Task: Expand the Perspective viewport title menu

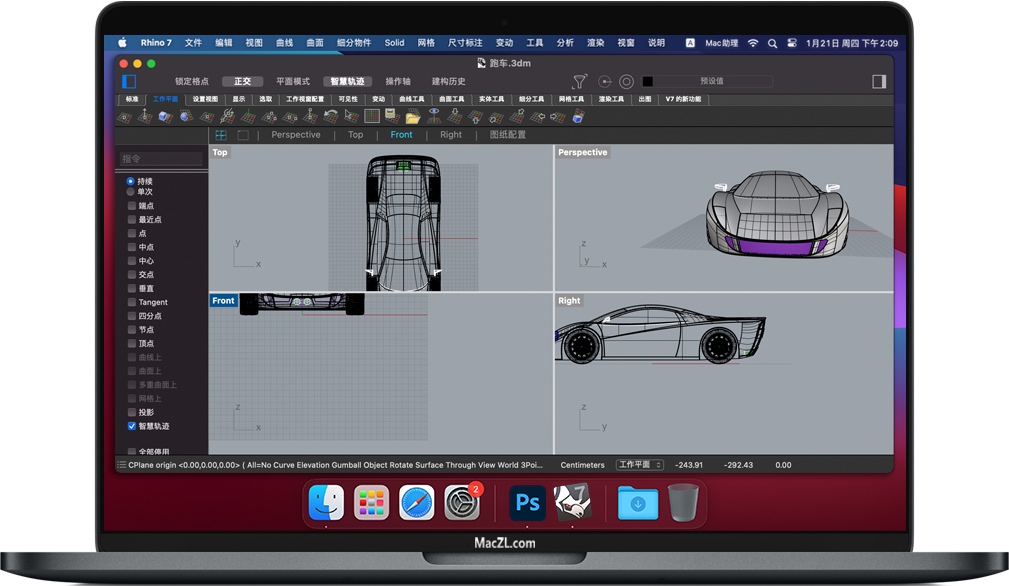Action: coord(582,153)
